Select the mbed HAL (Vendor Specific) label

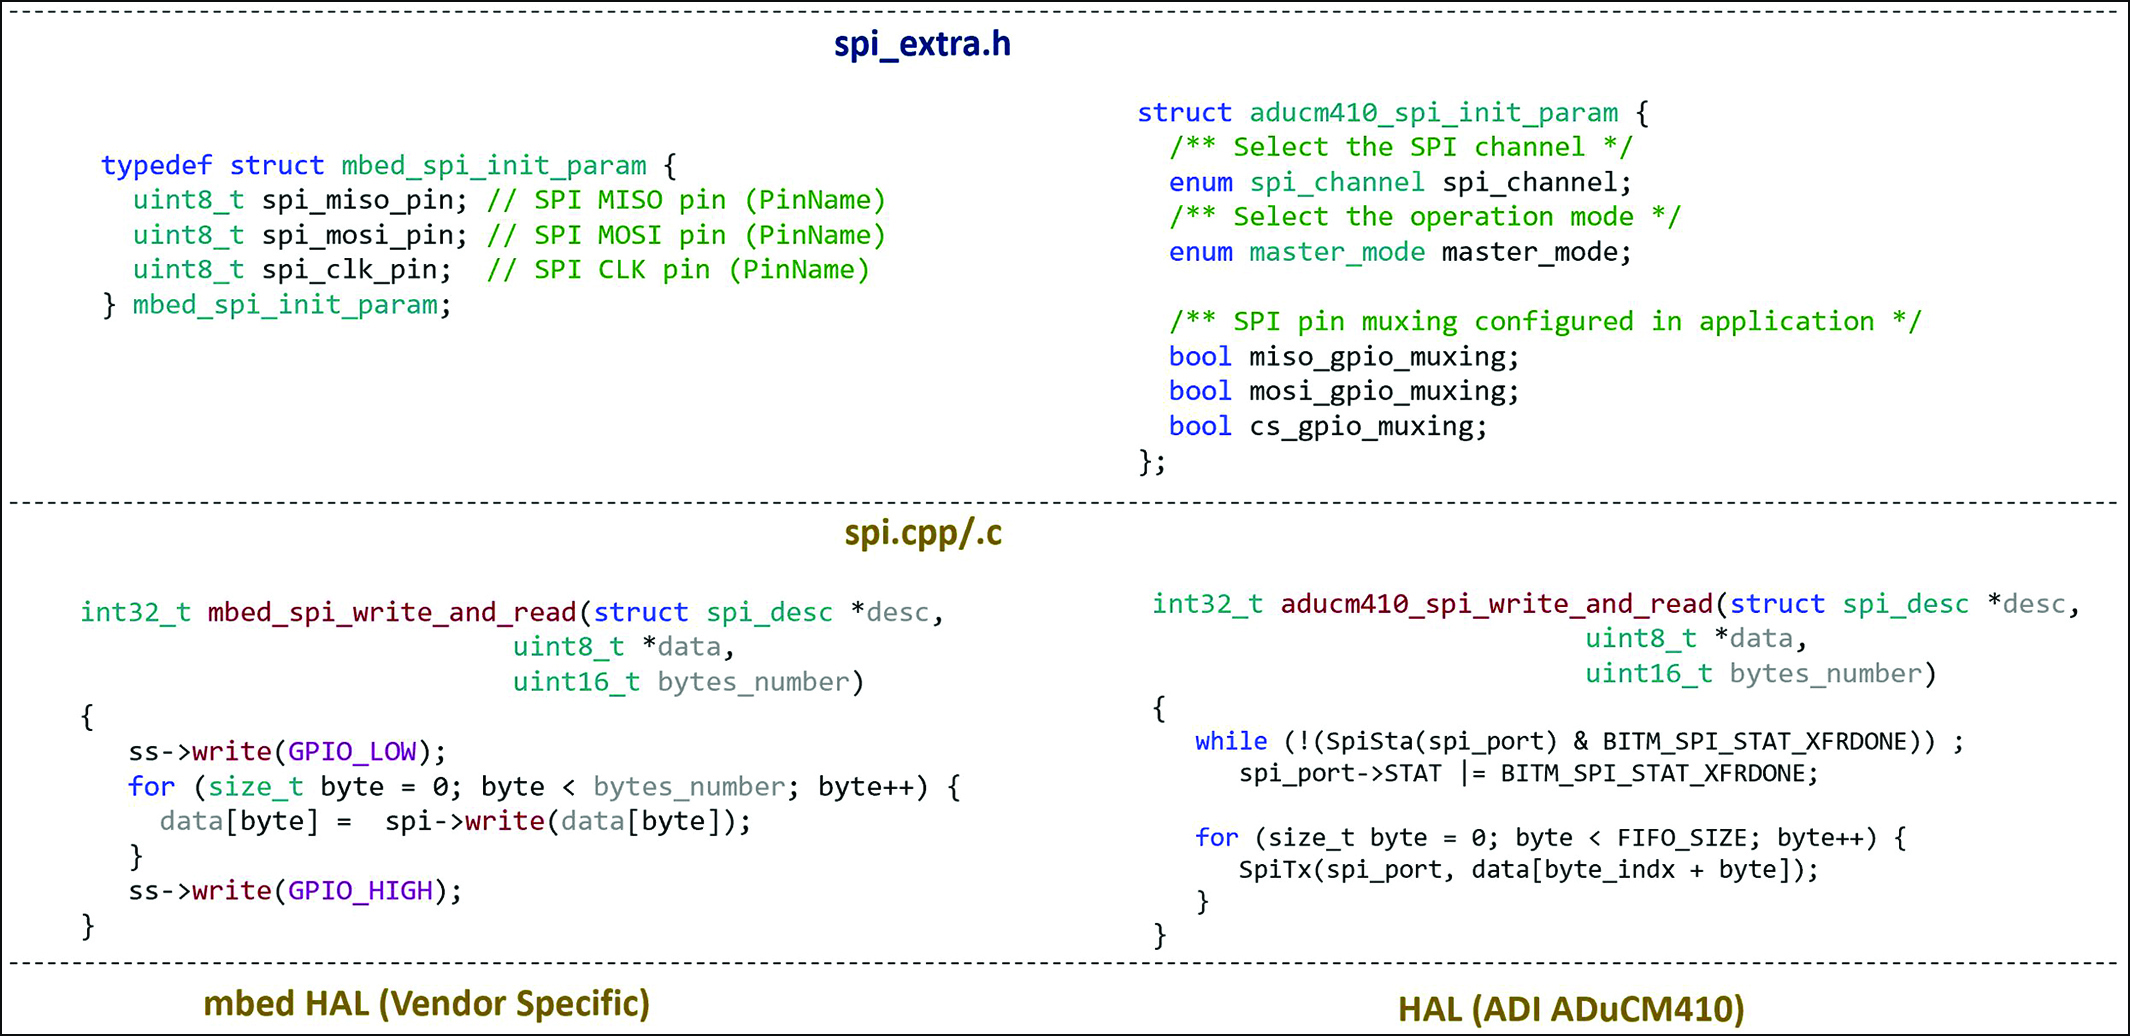point(427,1004)
